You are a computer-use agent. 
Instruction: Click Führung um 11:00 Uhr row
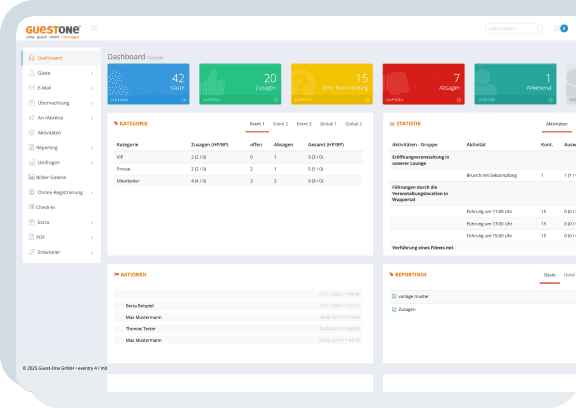(x=483, y=212)
